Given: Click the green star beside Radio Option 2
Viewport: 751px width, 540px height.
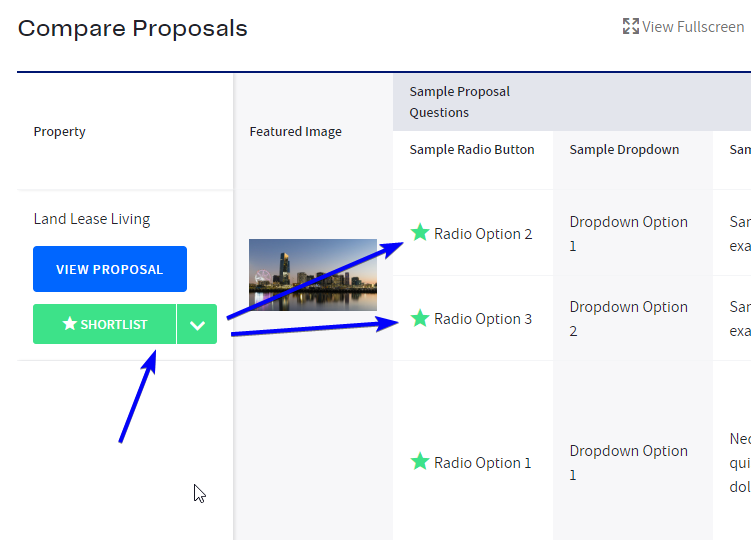Looking at the screenshot, I should pos(420,233).
